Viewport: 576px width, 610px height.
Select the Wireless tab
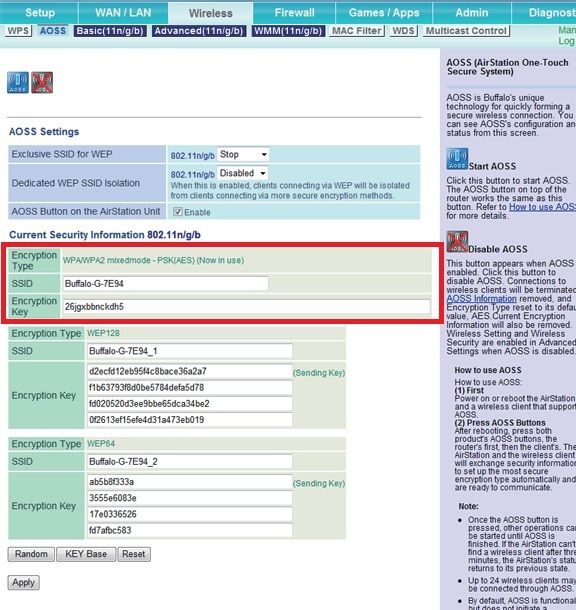pyautogui.click(x=210, y=13)
